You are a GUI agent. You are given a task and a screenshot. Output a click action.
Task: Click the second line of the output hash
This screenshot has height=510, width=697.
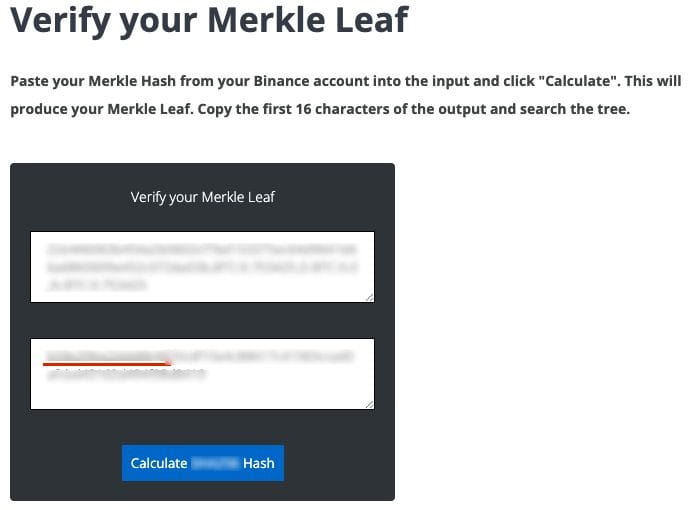point(125,374)
